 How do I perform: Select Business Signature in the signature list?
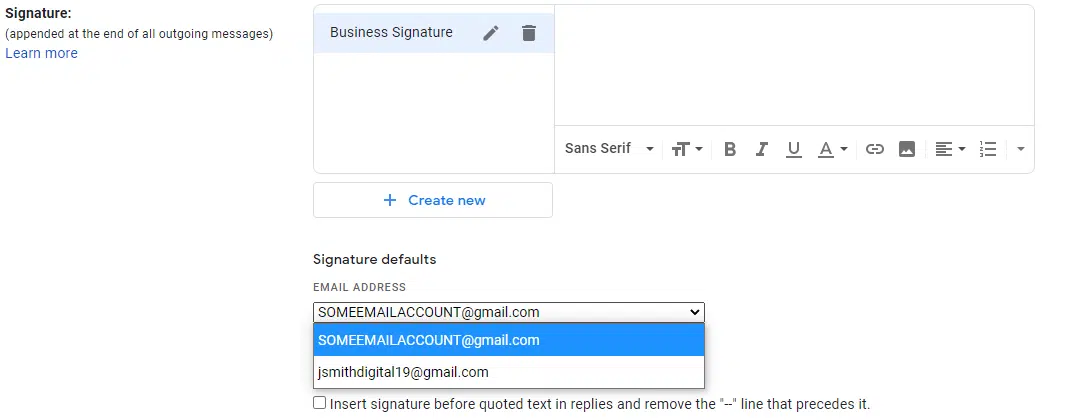[x=391, y=33]
